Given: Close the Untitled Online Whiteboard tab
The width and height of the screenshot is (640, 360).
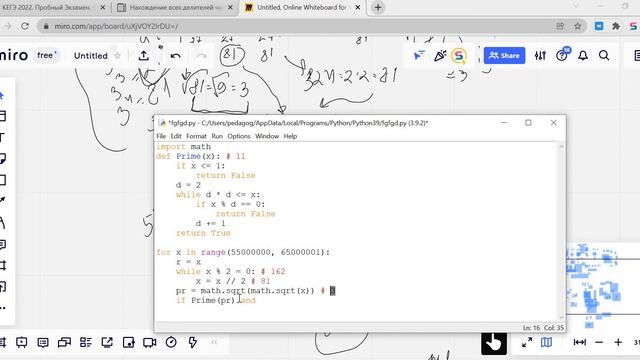Looking at the screenshot, I should click(358, 7).
